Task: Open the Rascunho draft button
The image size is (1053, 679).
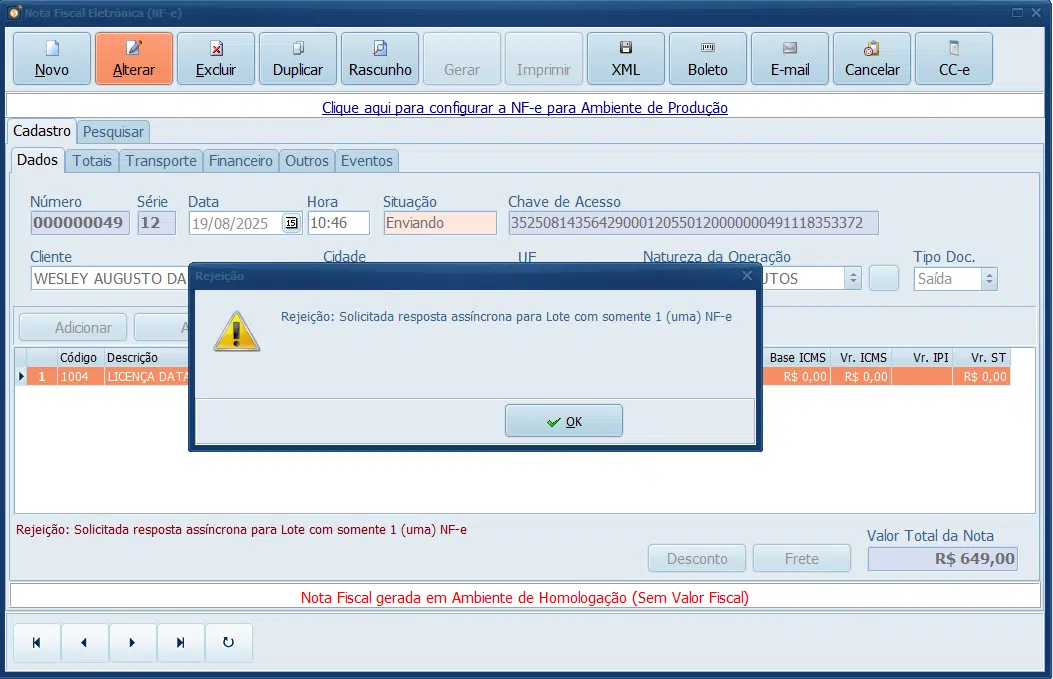Action: 379,58
